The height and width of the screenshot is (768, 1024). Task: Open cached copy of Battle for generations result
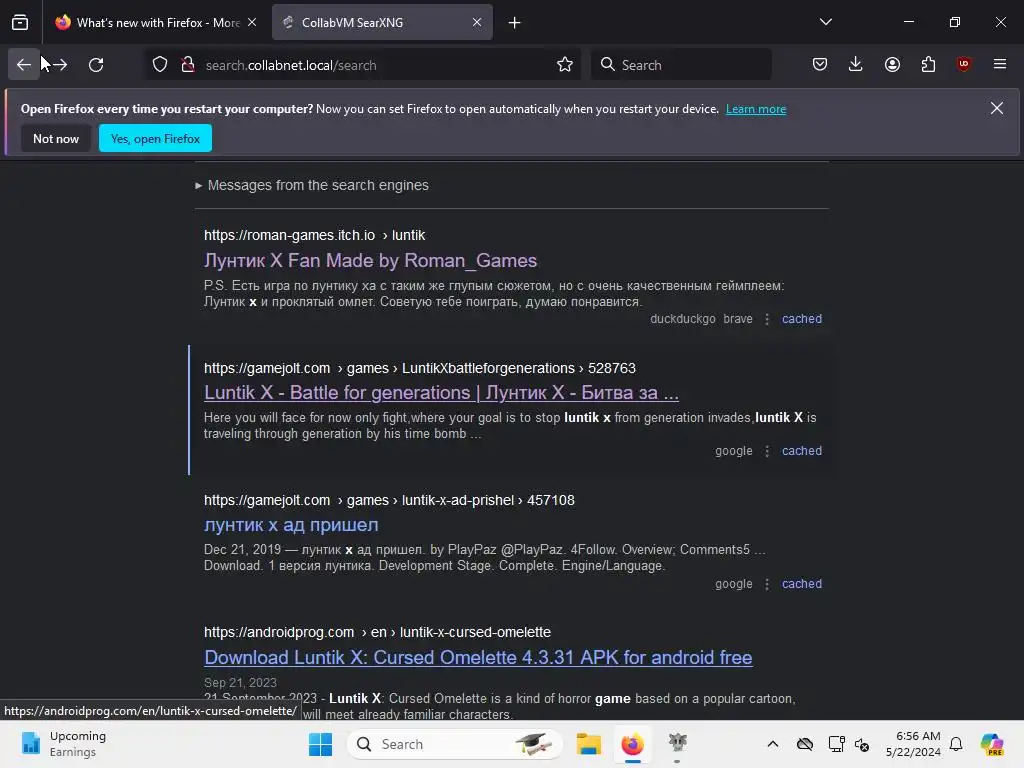click(x=802, y=451)
